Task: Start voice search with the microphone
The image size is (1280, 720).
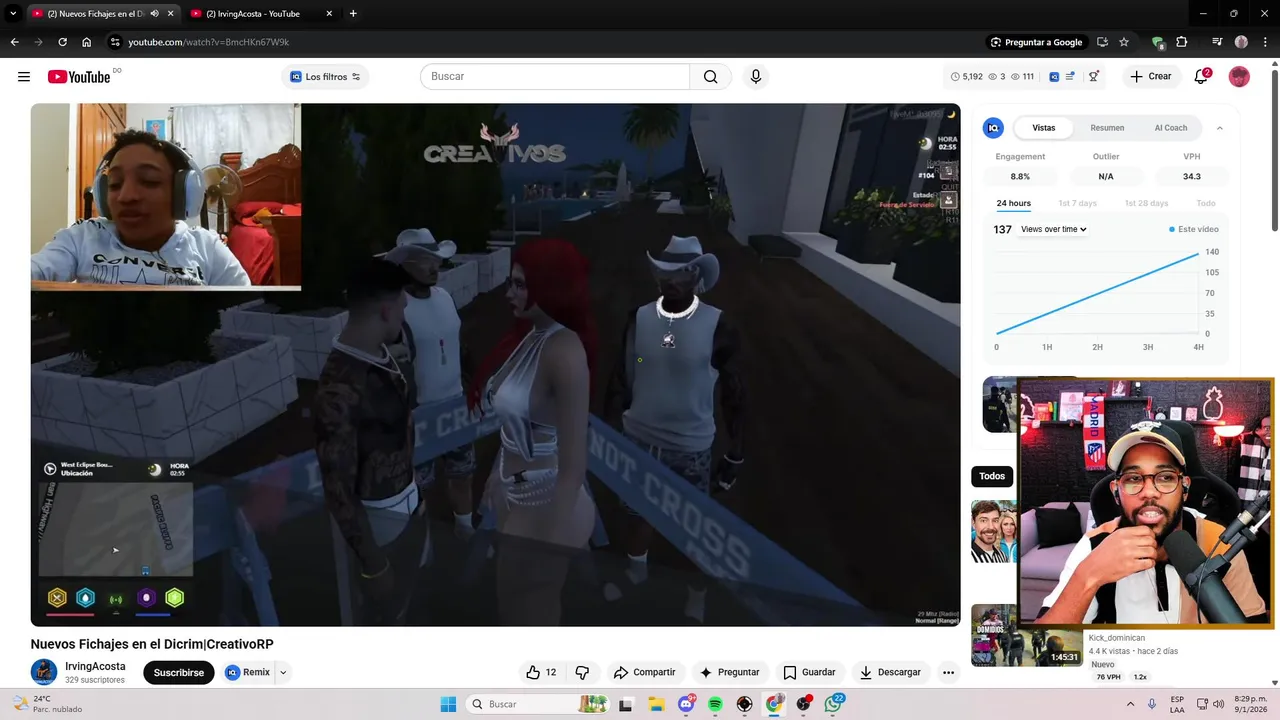Action: click(756, 76)
